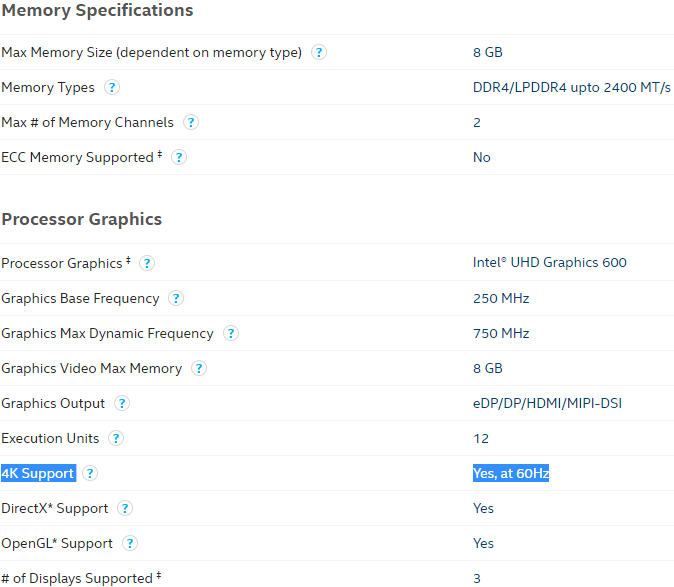Show Execution Units help tooltip
The width and height of the screenshot is (674, 587).
[116, 438]
